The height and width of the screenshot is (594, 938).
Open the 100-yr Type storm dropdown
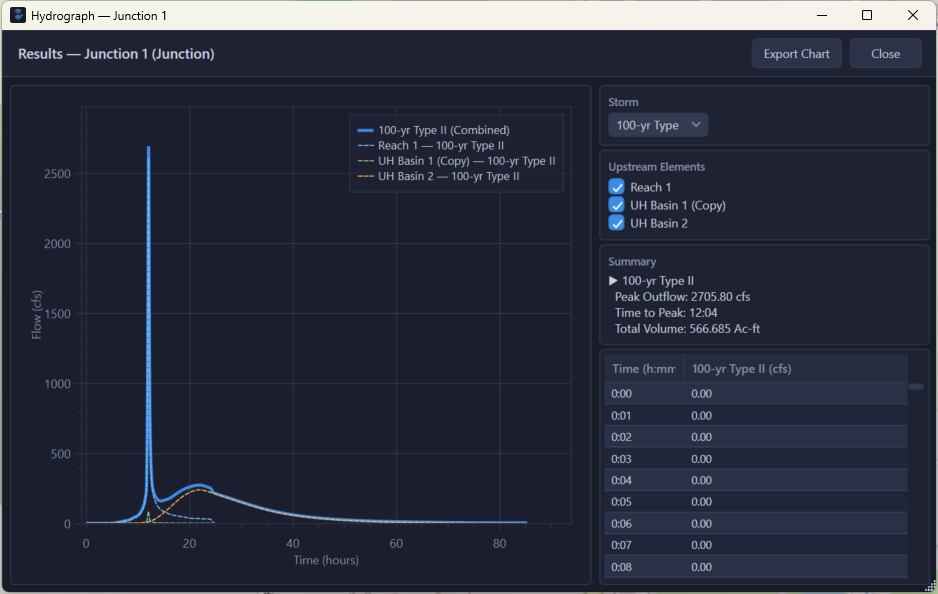(x=657, y=124)
